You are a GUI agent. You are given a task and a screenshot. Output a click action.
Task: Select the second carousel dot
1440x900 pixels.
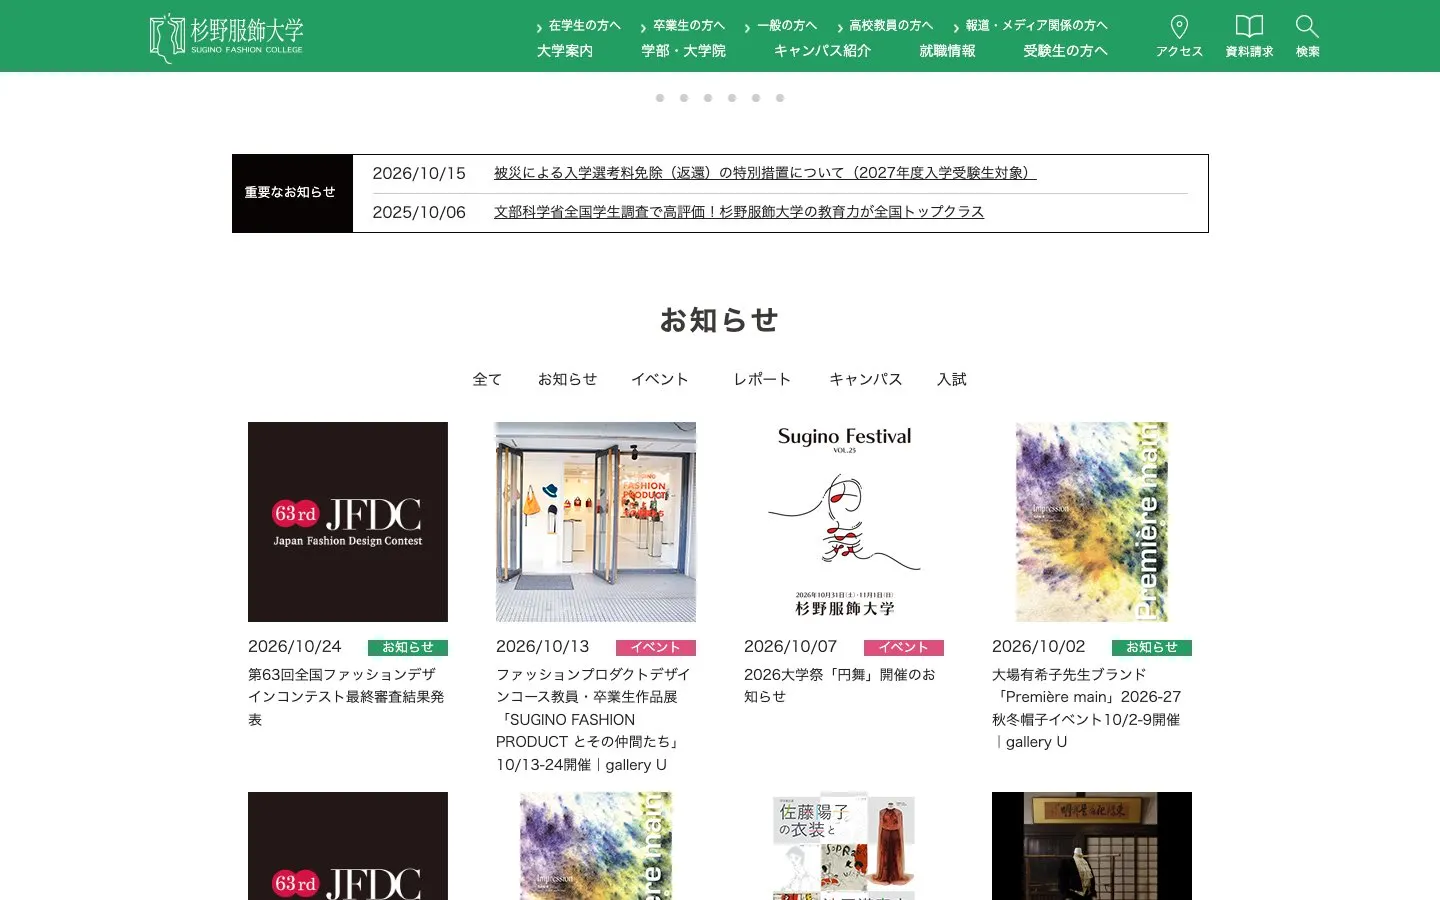[x=684, y=98]
